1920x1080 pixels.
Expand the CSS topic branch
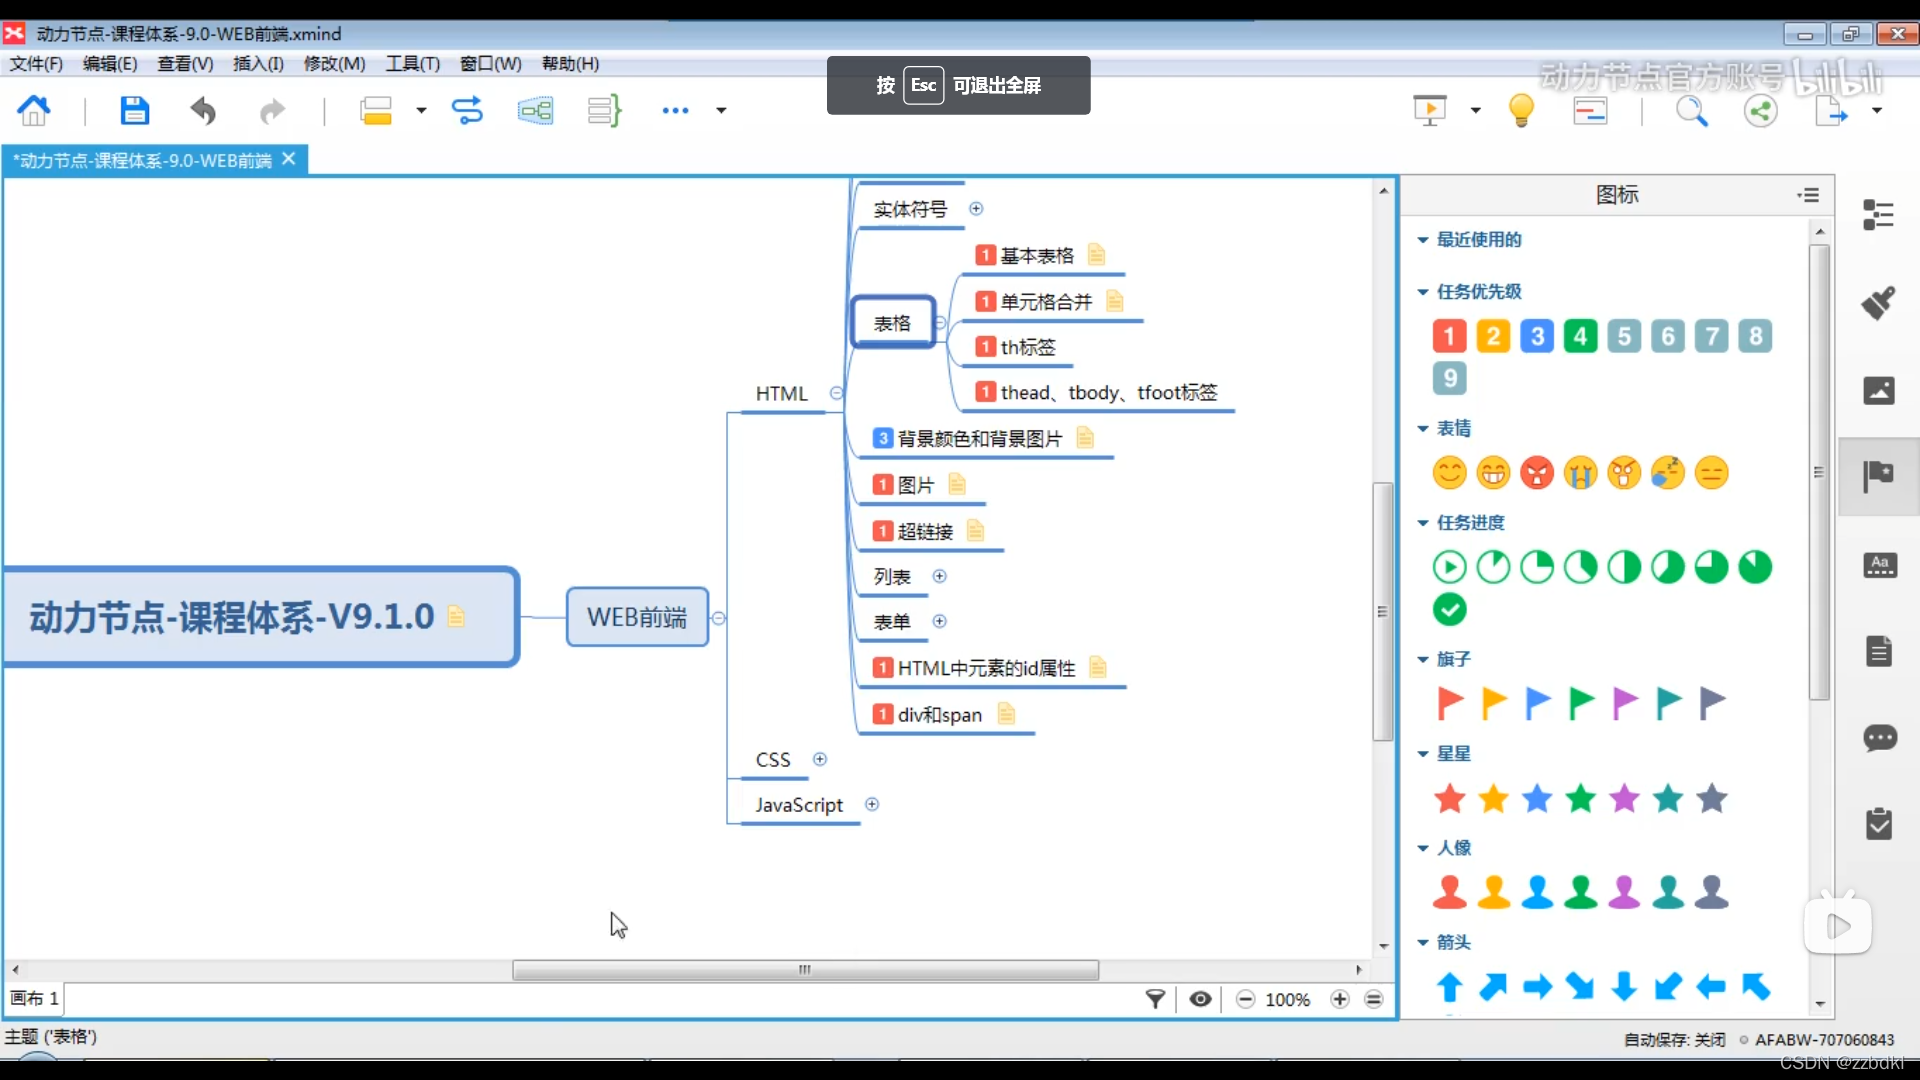point(820,759)
